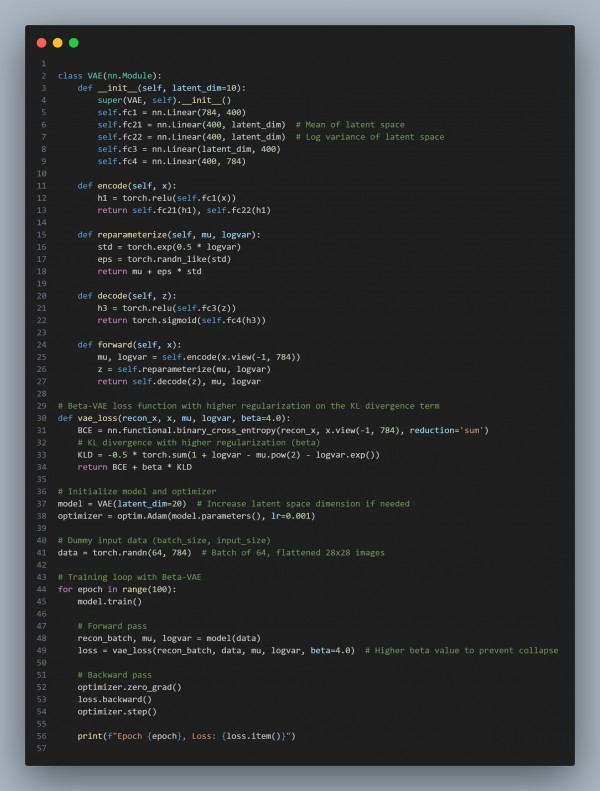Click 'def reparameterize' definition line
Viewport: 600px width, 791px height.
click(x=169, y=235)
